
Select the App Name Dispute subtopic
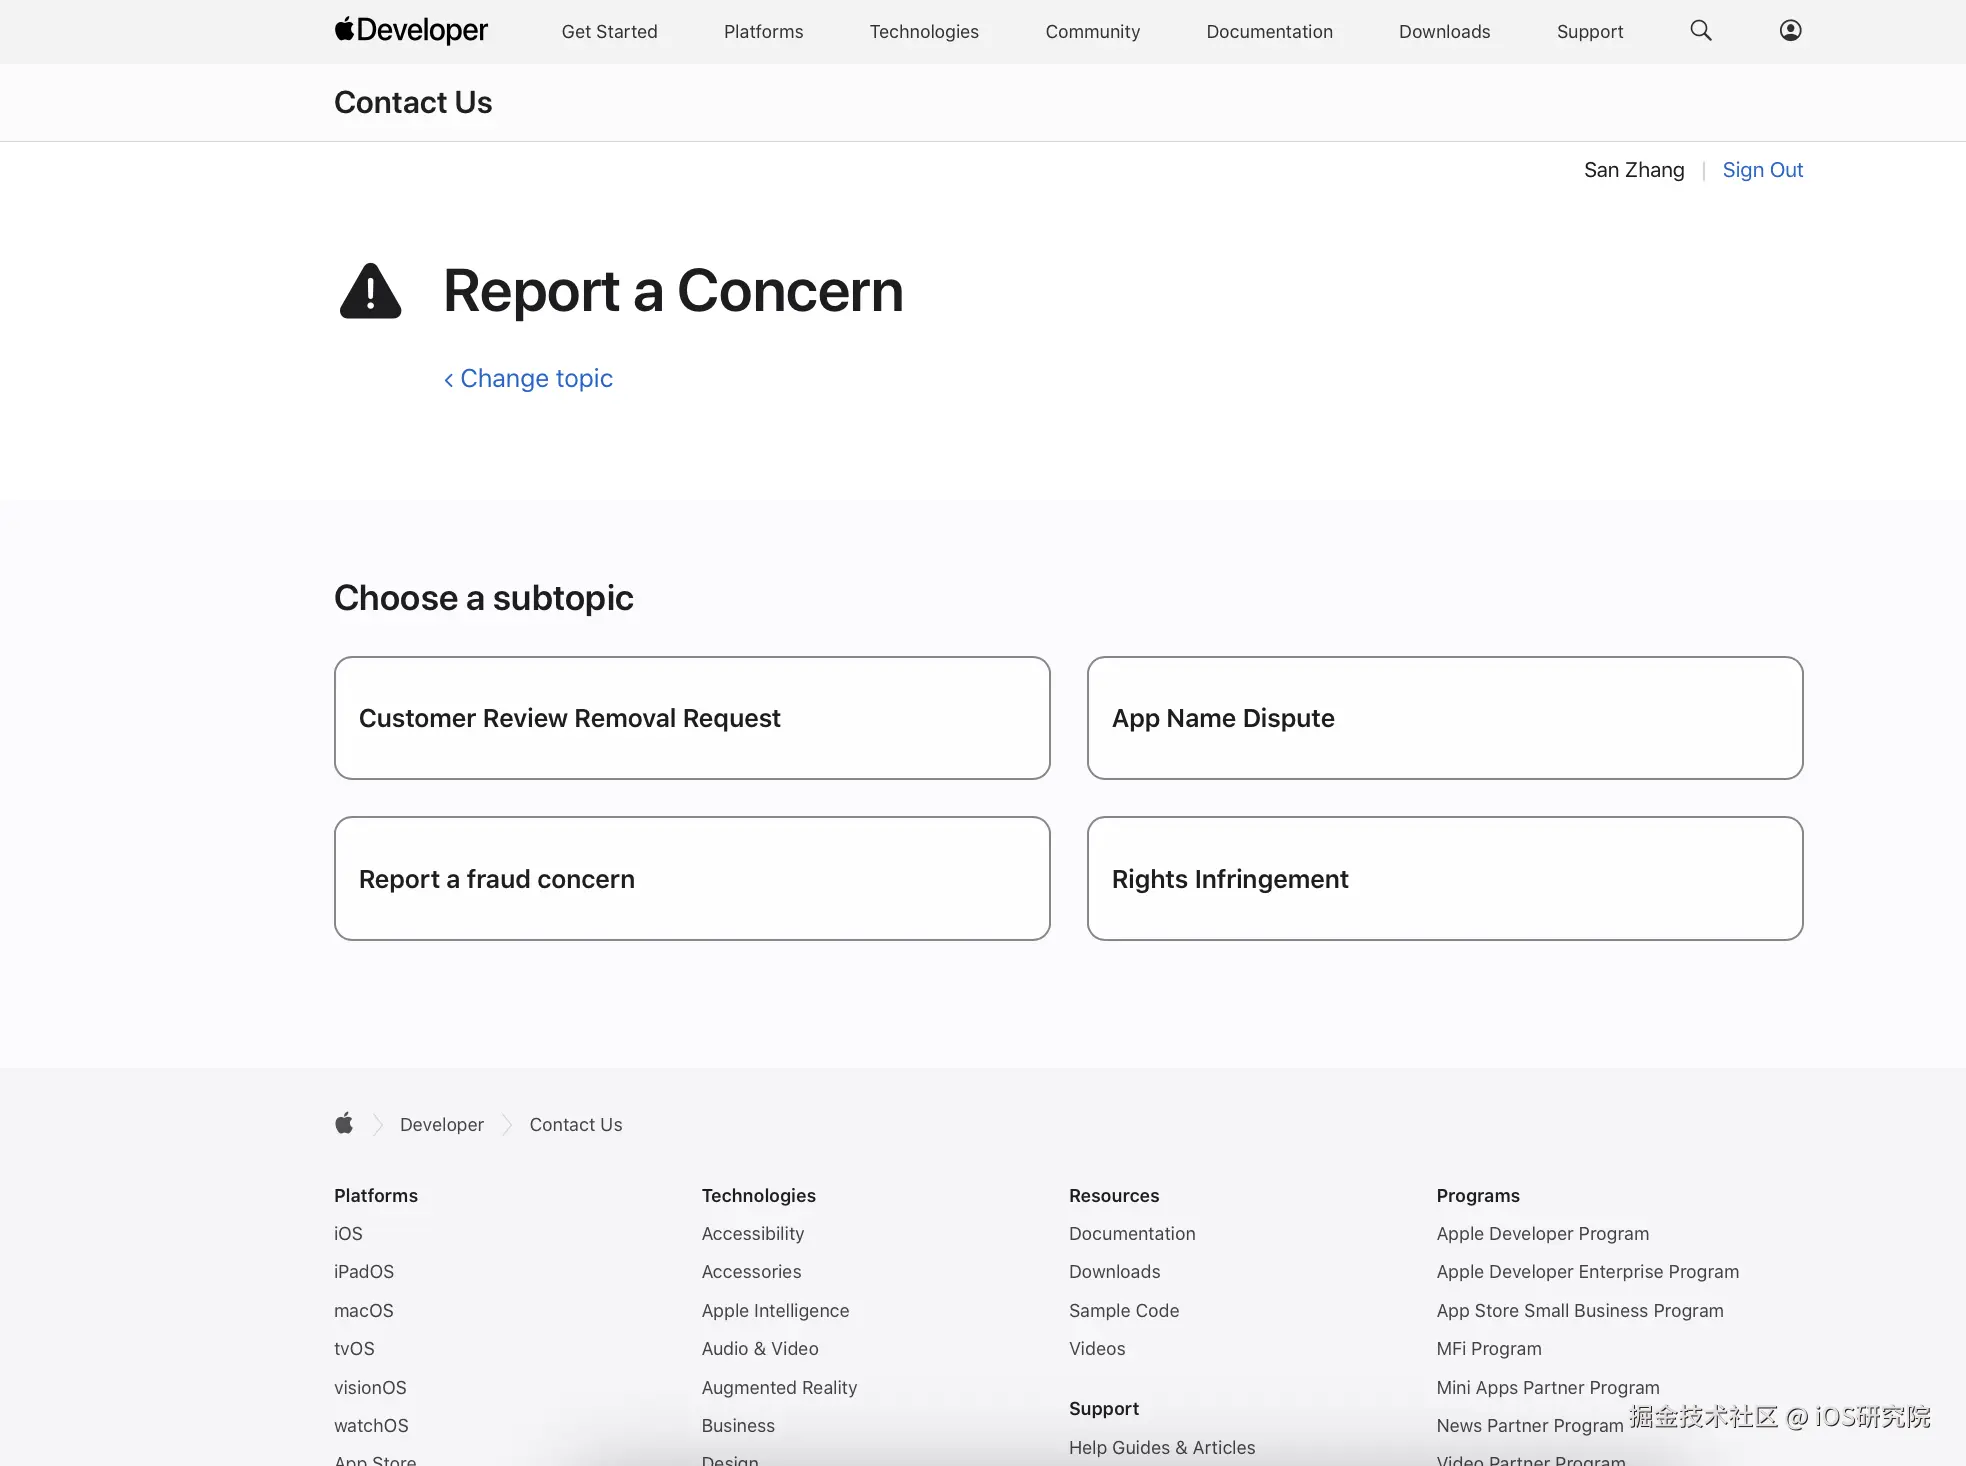[x=1444, y=718]
